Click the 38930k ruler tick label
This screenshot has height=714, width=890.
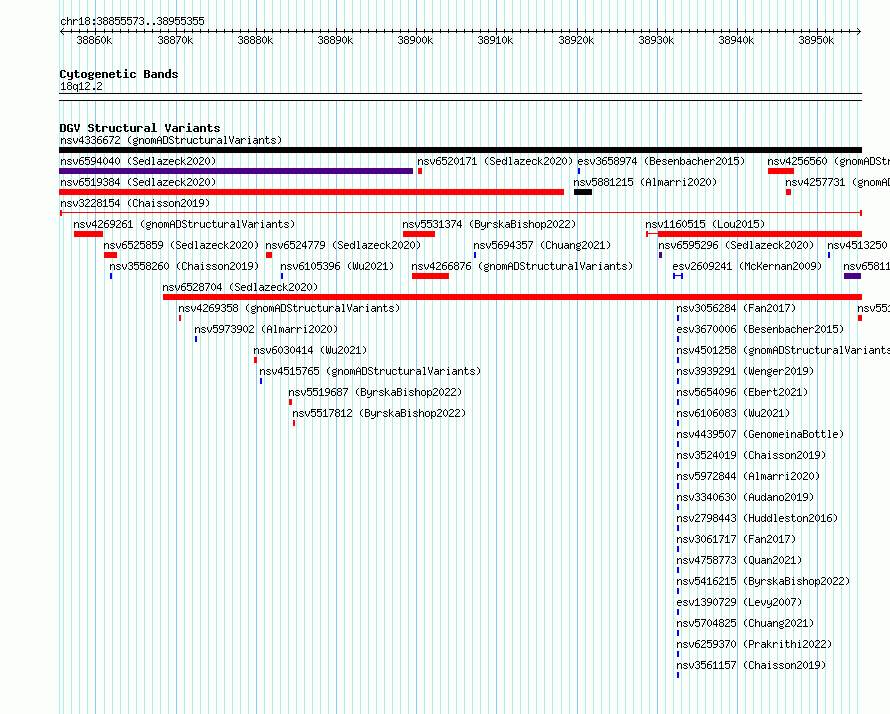[x=656, y=40]
